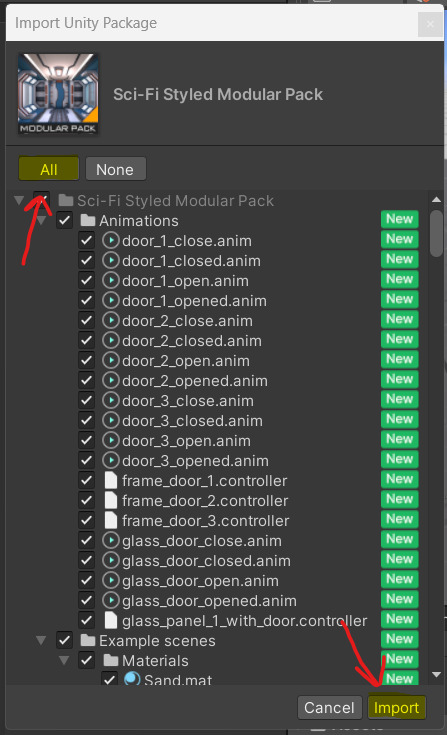447x735 pixels.
Task: Click the frame_door_1.controller file icon
Action: (x=111, y=481)
